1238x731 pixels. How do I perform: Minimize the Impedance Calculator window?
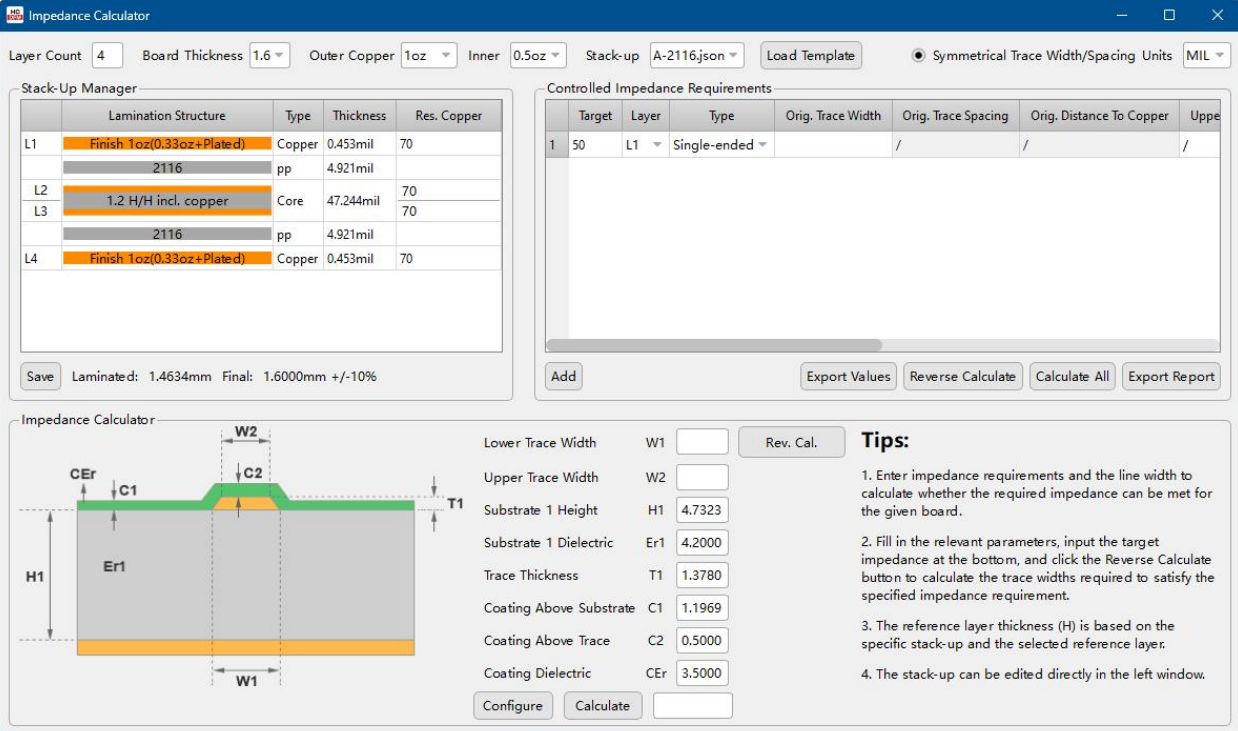[x=1122, y=15]
